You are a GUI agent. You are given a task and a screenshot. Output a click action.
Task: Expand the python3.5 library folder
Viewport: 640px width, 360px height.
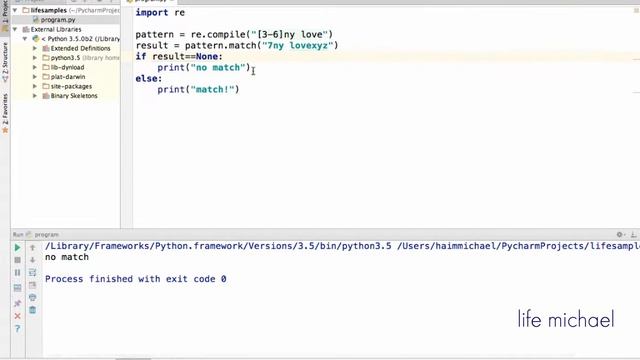point(35,58)
